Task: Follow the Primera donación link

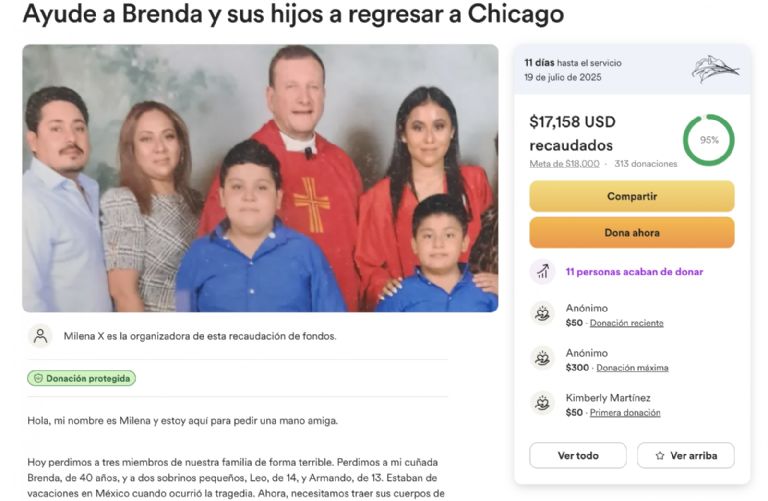Action: pyautogui.click(x=625, y=413)
